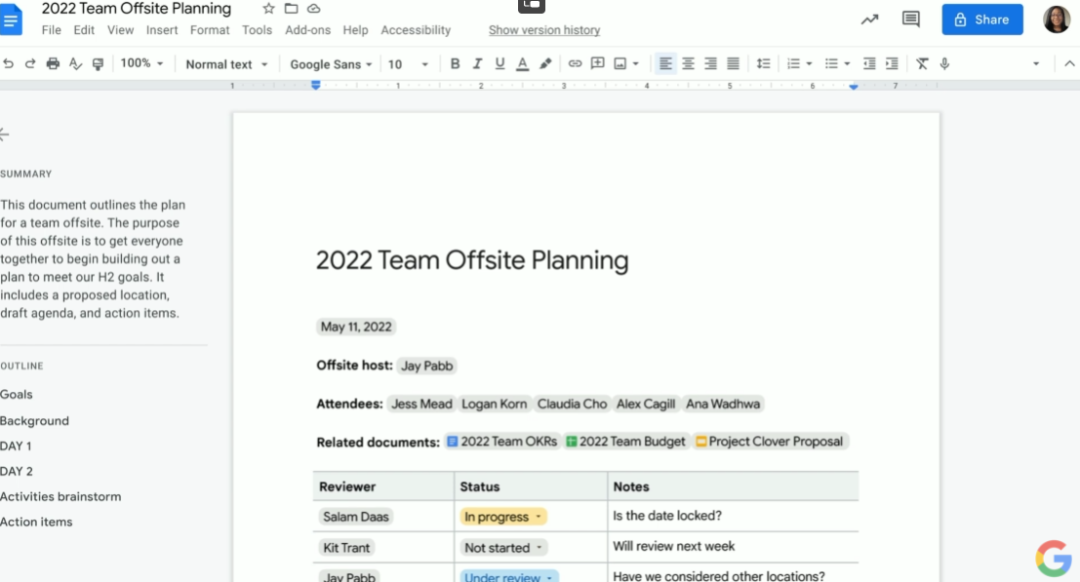The width and height of the screenshot is (1080, 582).
Task: Open the Accessibility menu
Action: click(x=416, y=30)
